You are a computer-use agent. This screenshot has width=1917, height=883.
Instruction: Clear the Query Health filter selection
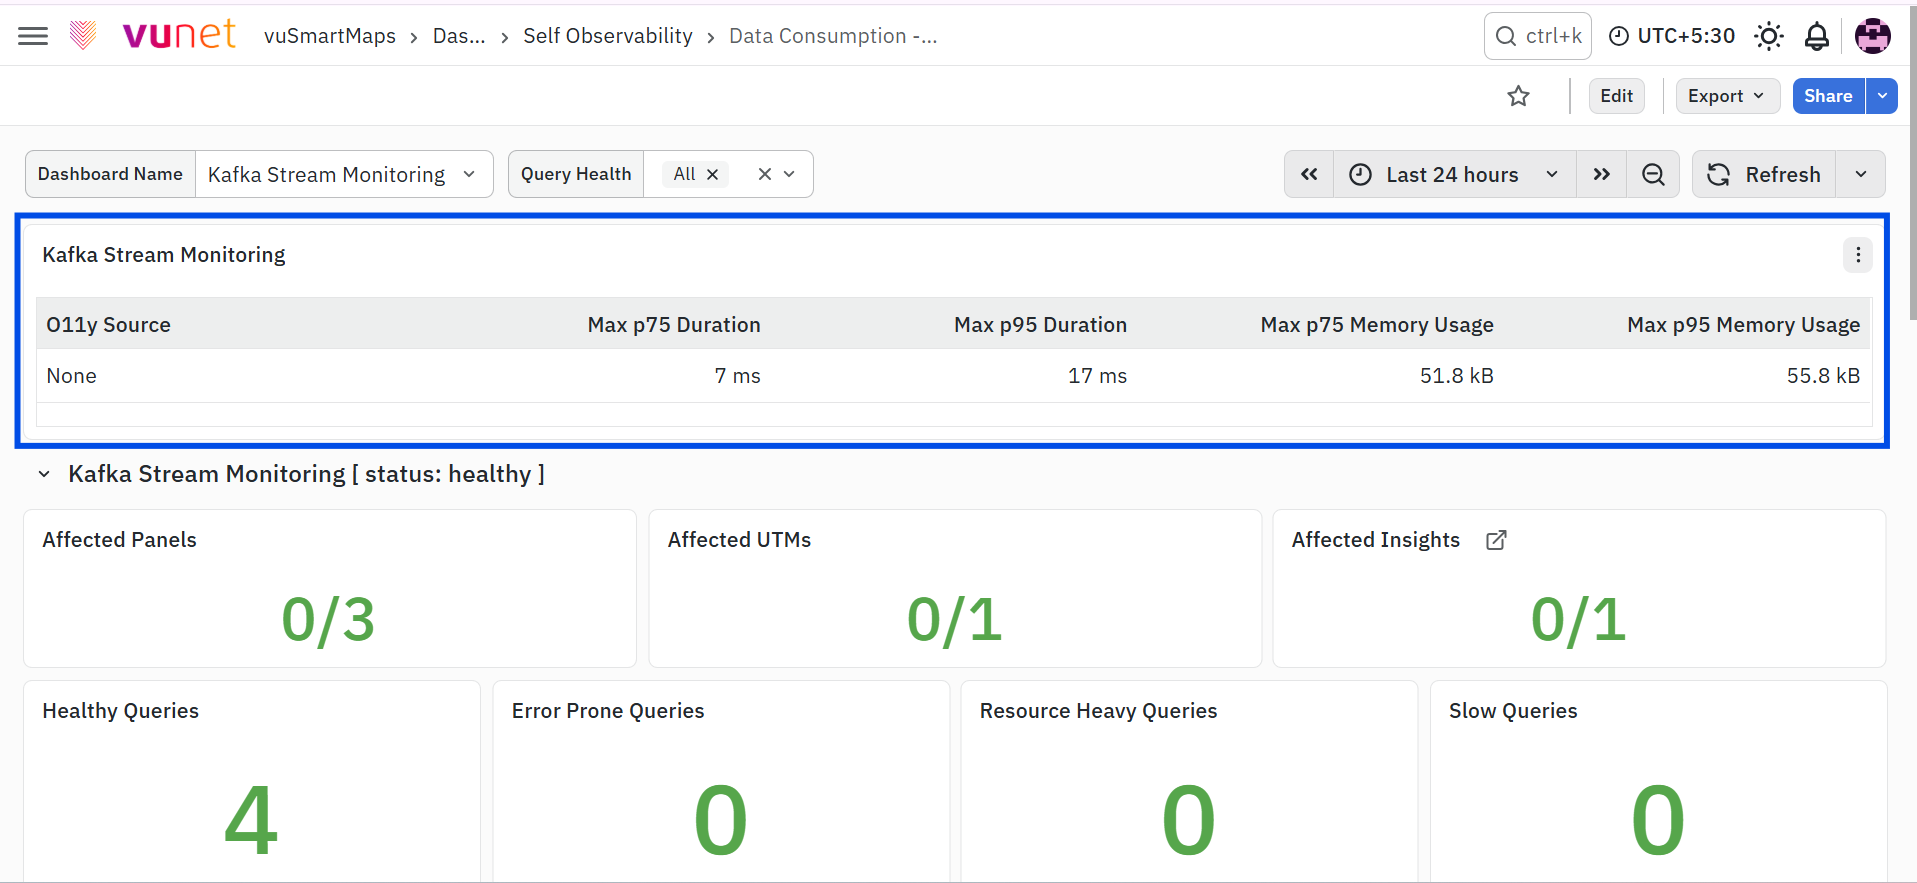(x=765, y=174)
